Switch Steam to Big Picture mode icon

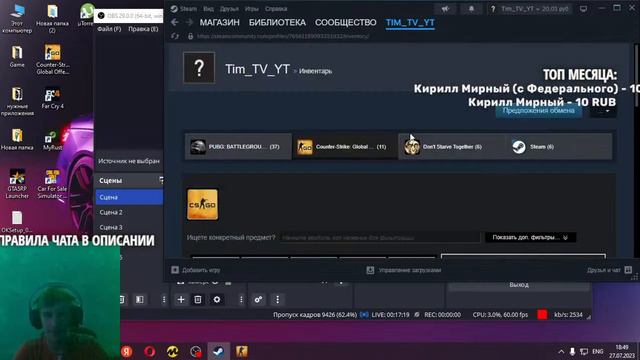tap(583, 9)
